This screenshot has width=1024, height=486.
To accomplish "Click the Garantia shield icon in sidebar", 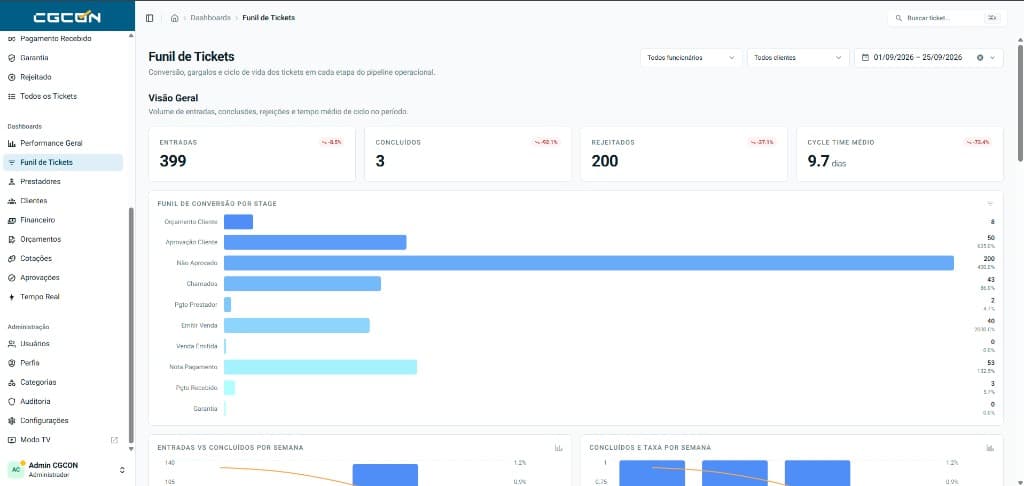I will (x=12, y=57).
